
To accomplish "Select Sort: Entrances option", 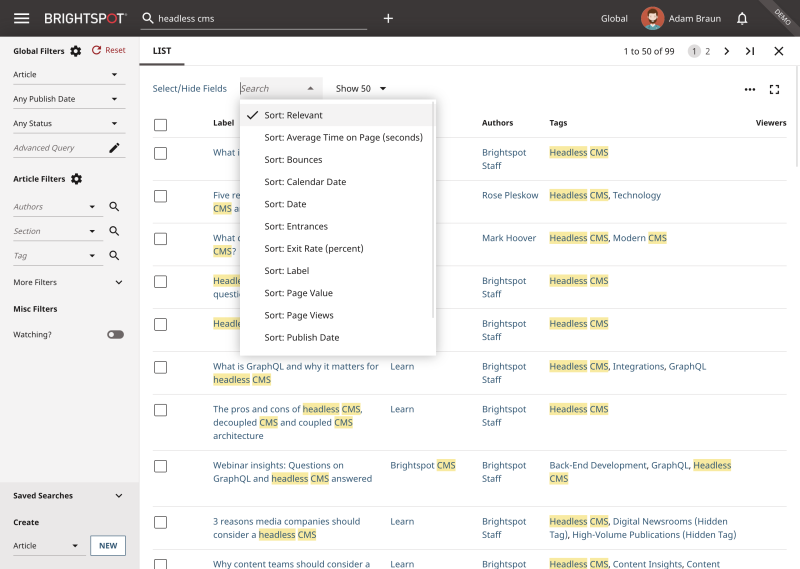I will click(x=337, y=227).
